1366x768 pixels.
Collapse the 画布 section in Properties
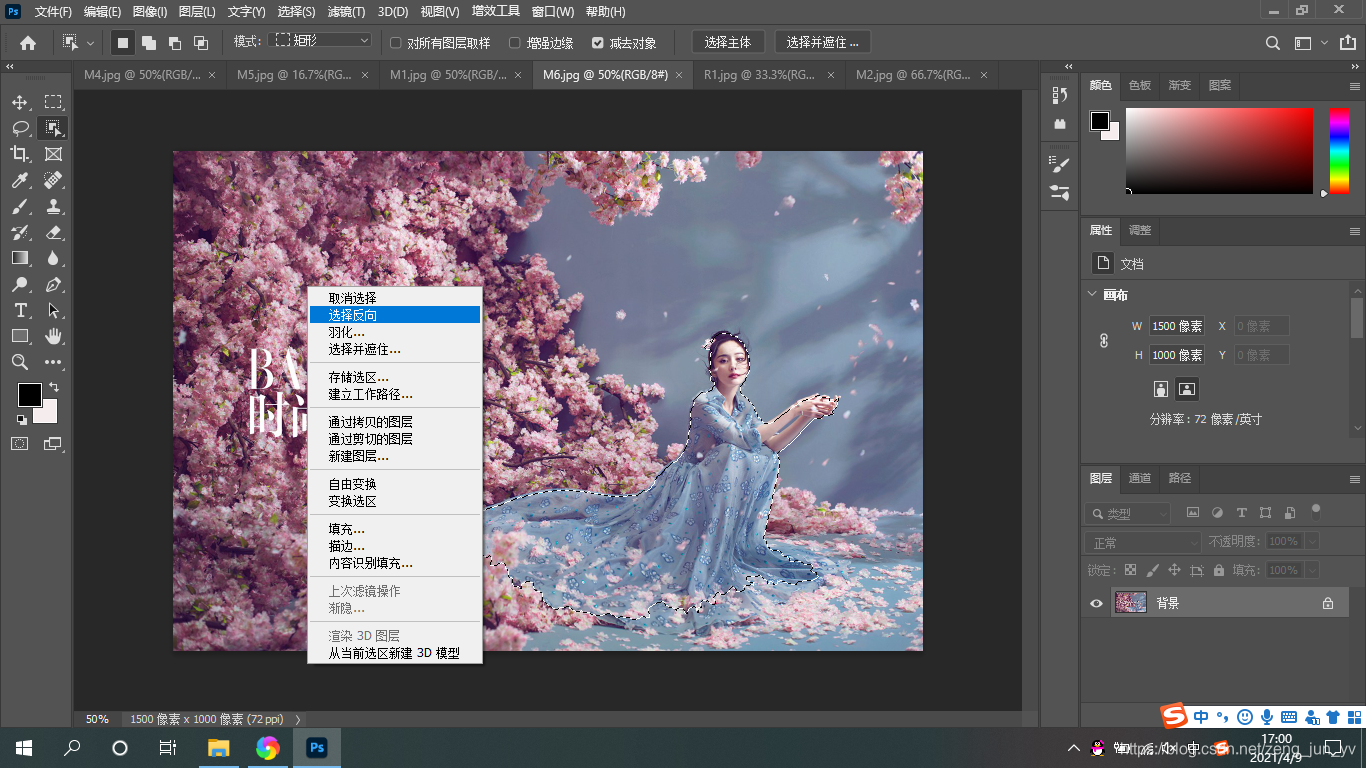[x=1092, y=294]
